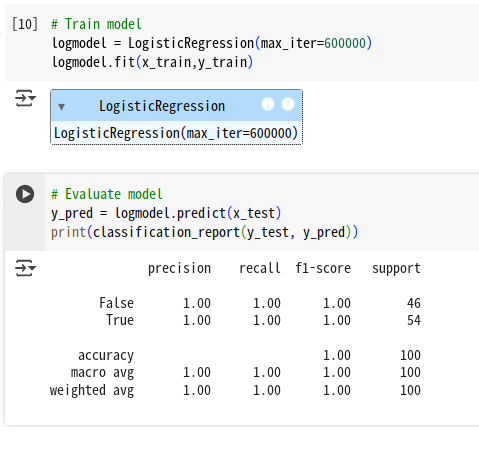Click the 'recall' column header
This screenshot has height=452, width=479.
pos(260,268)
